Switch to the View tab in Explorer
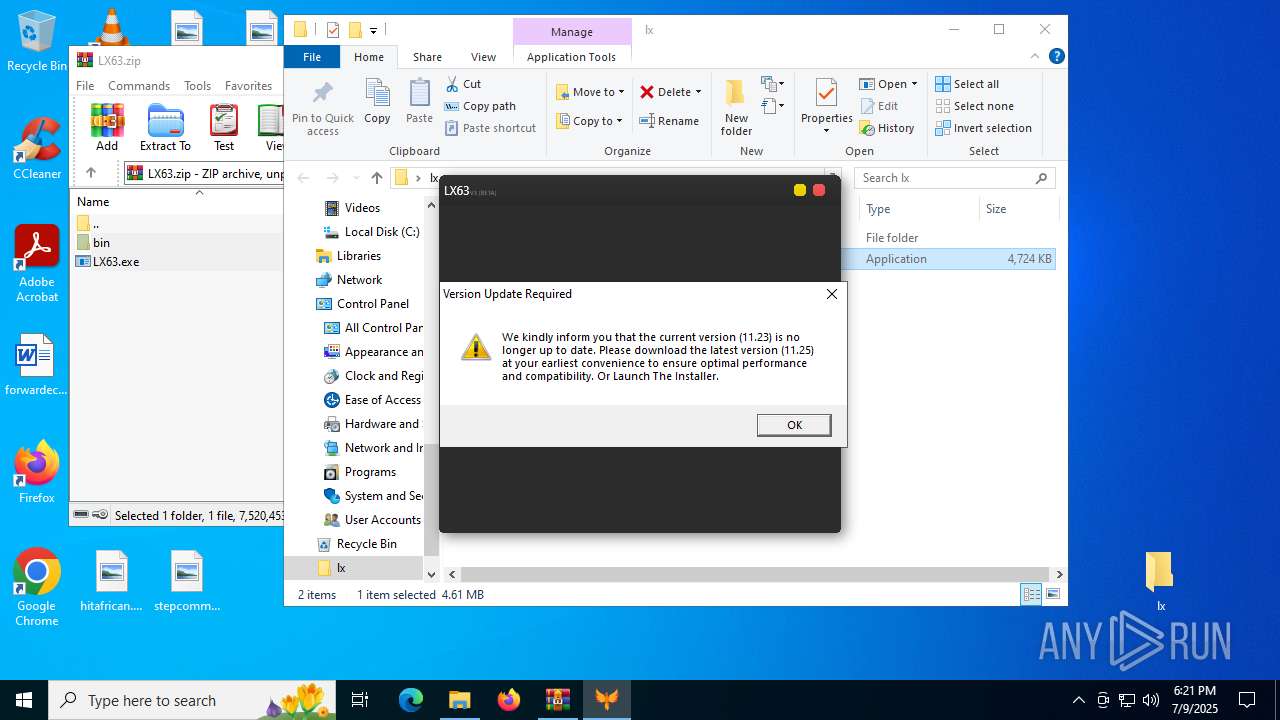 click(x=483, y=57)
